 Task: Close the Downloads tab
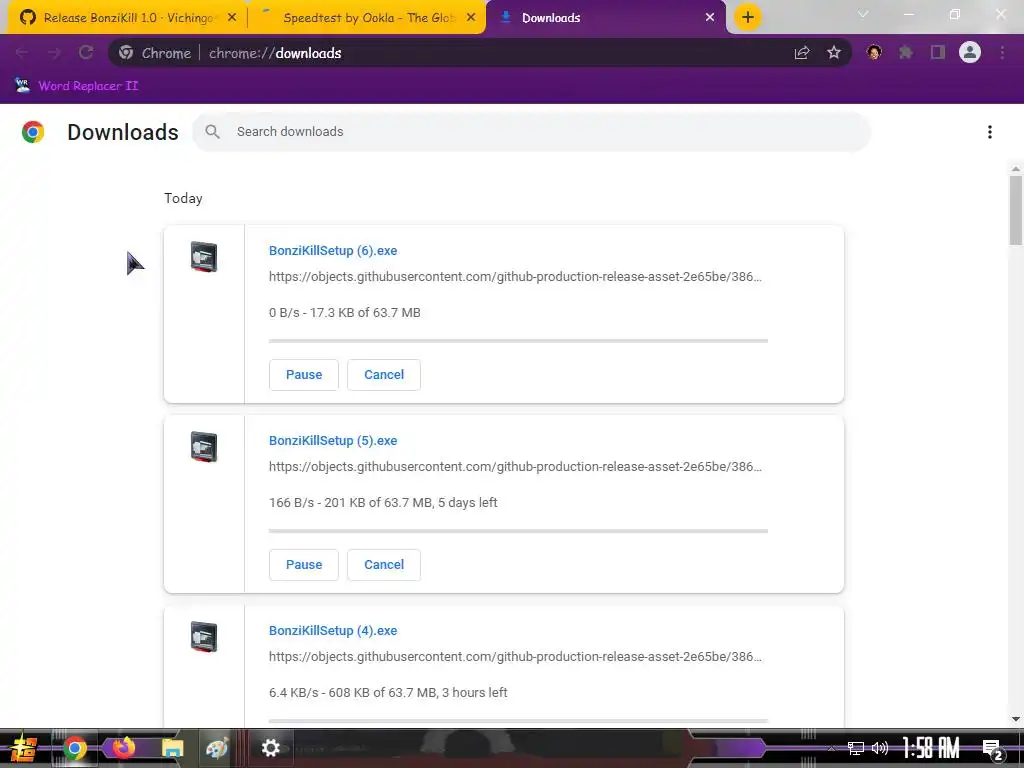[x=710, y=18]
